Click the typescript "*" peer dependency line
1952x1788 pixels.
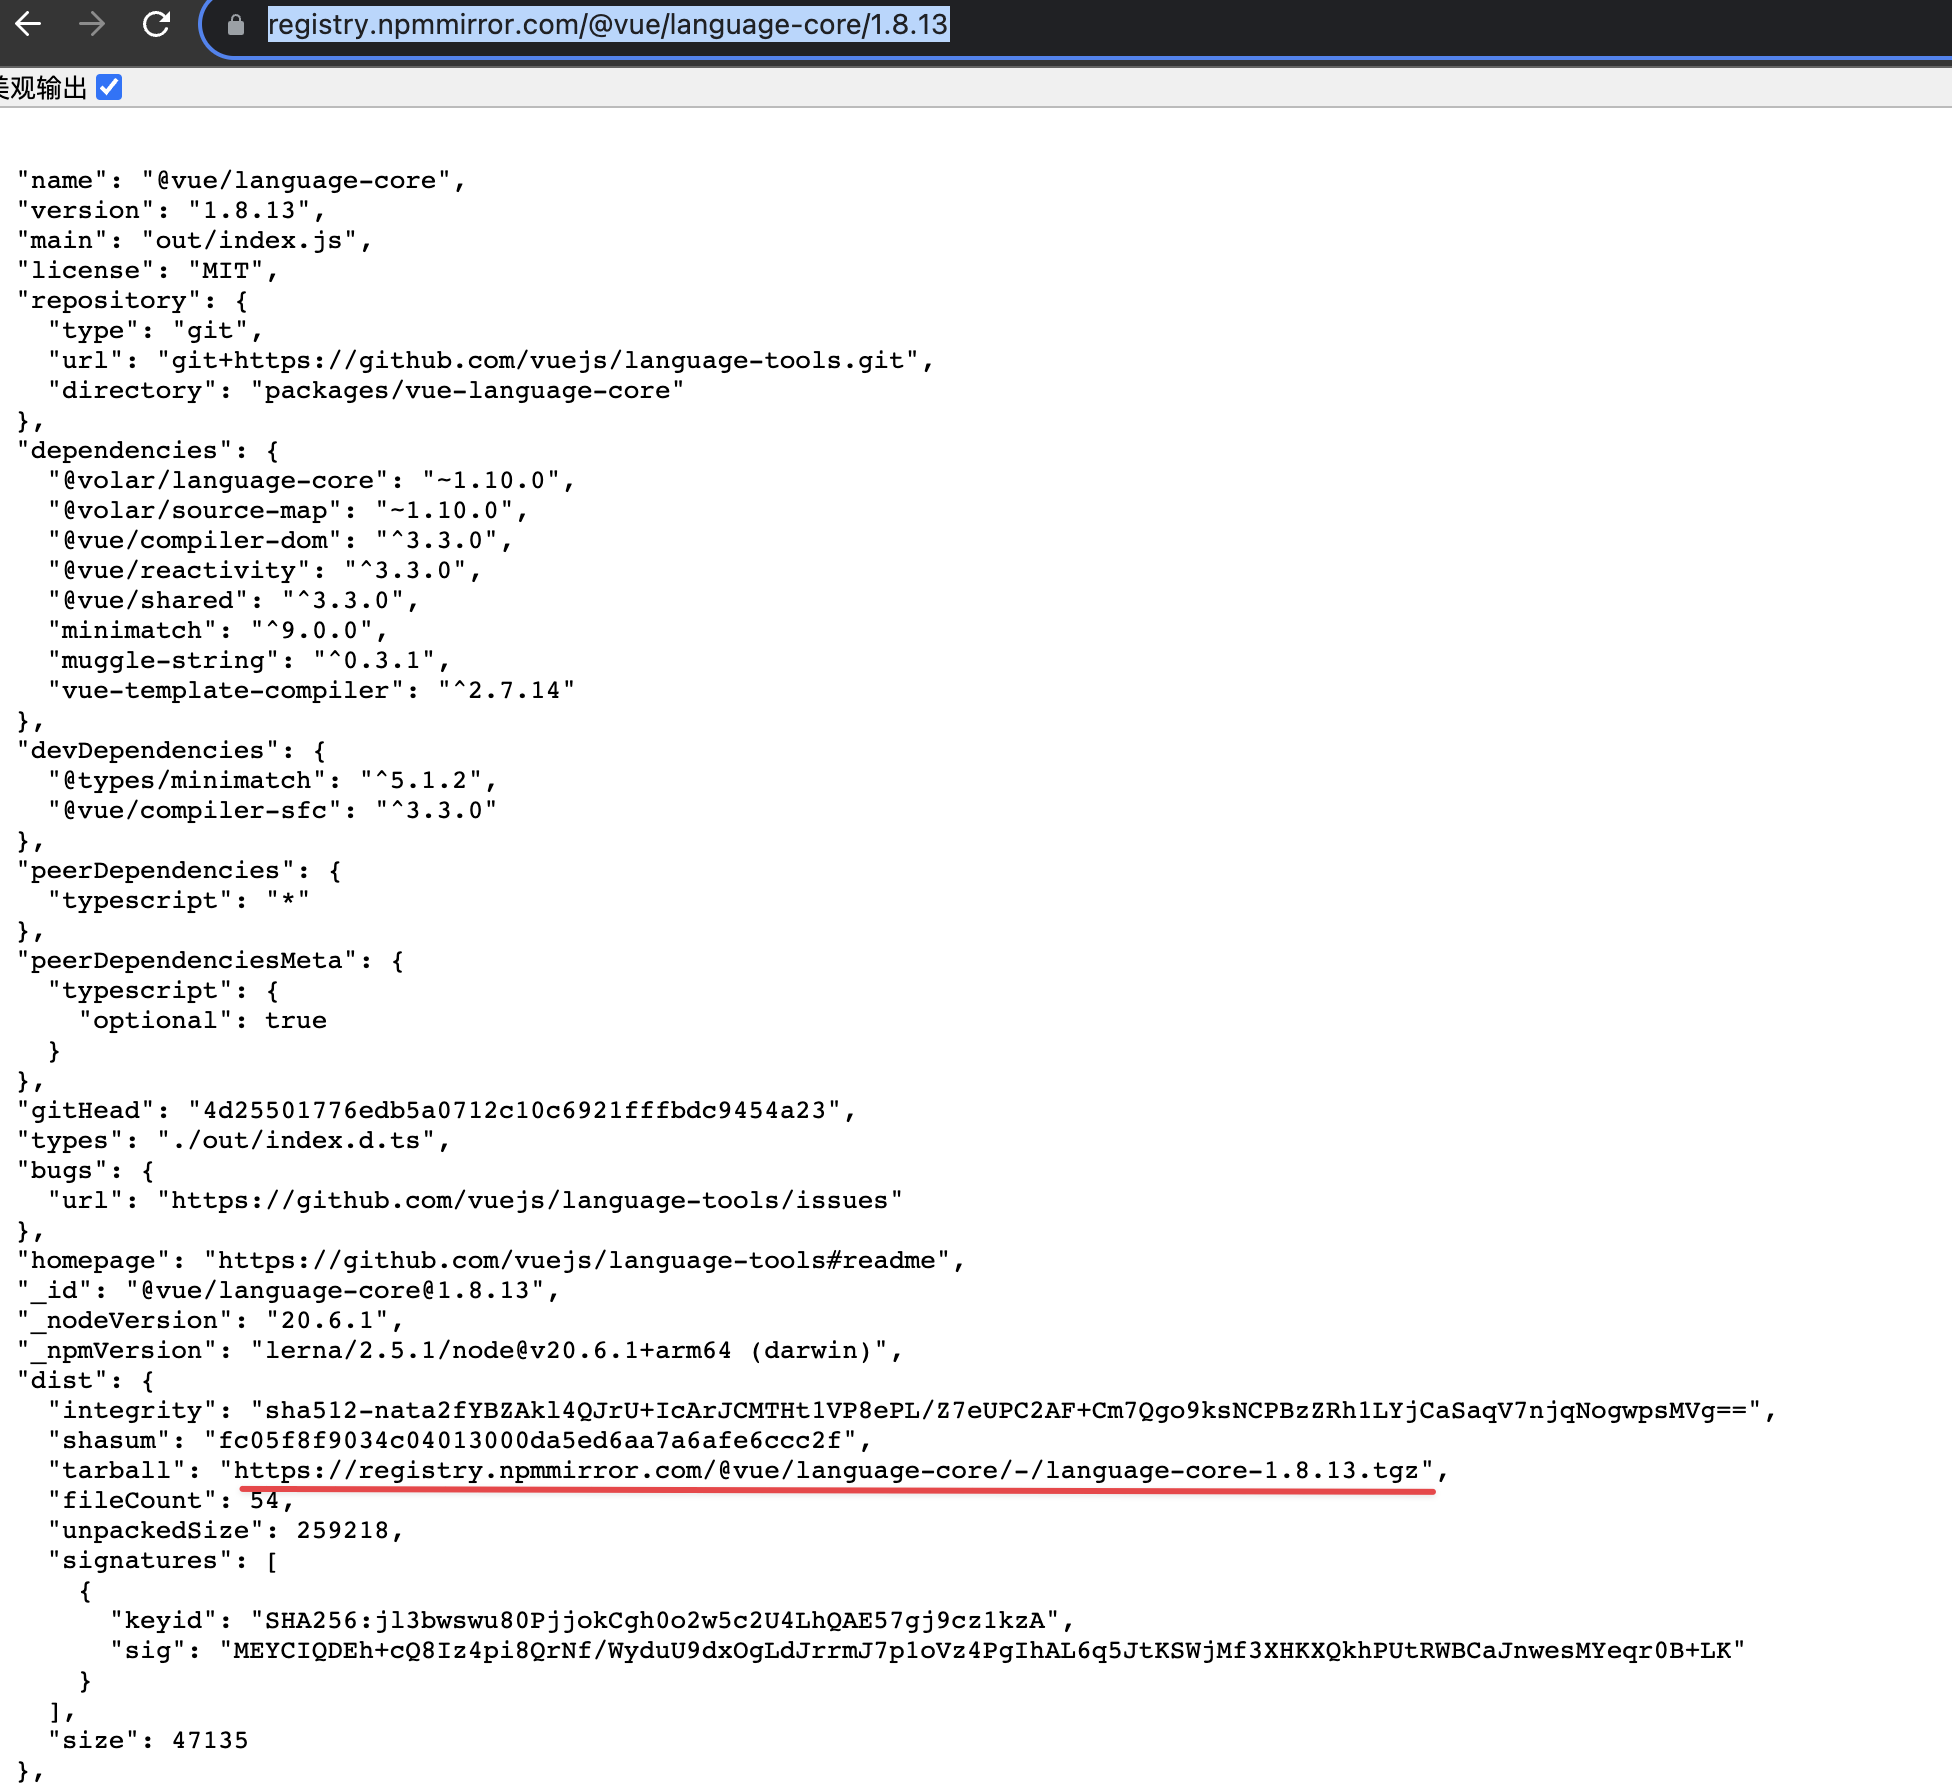(x=179, y=901)
